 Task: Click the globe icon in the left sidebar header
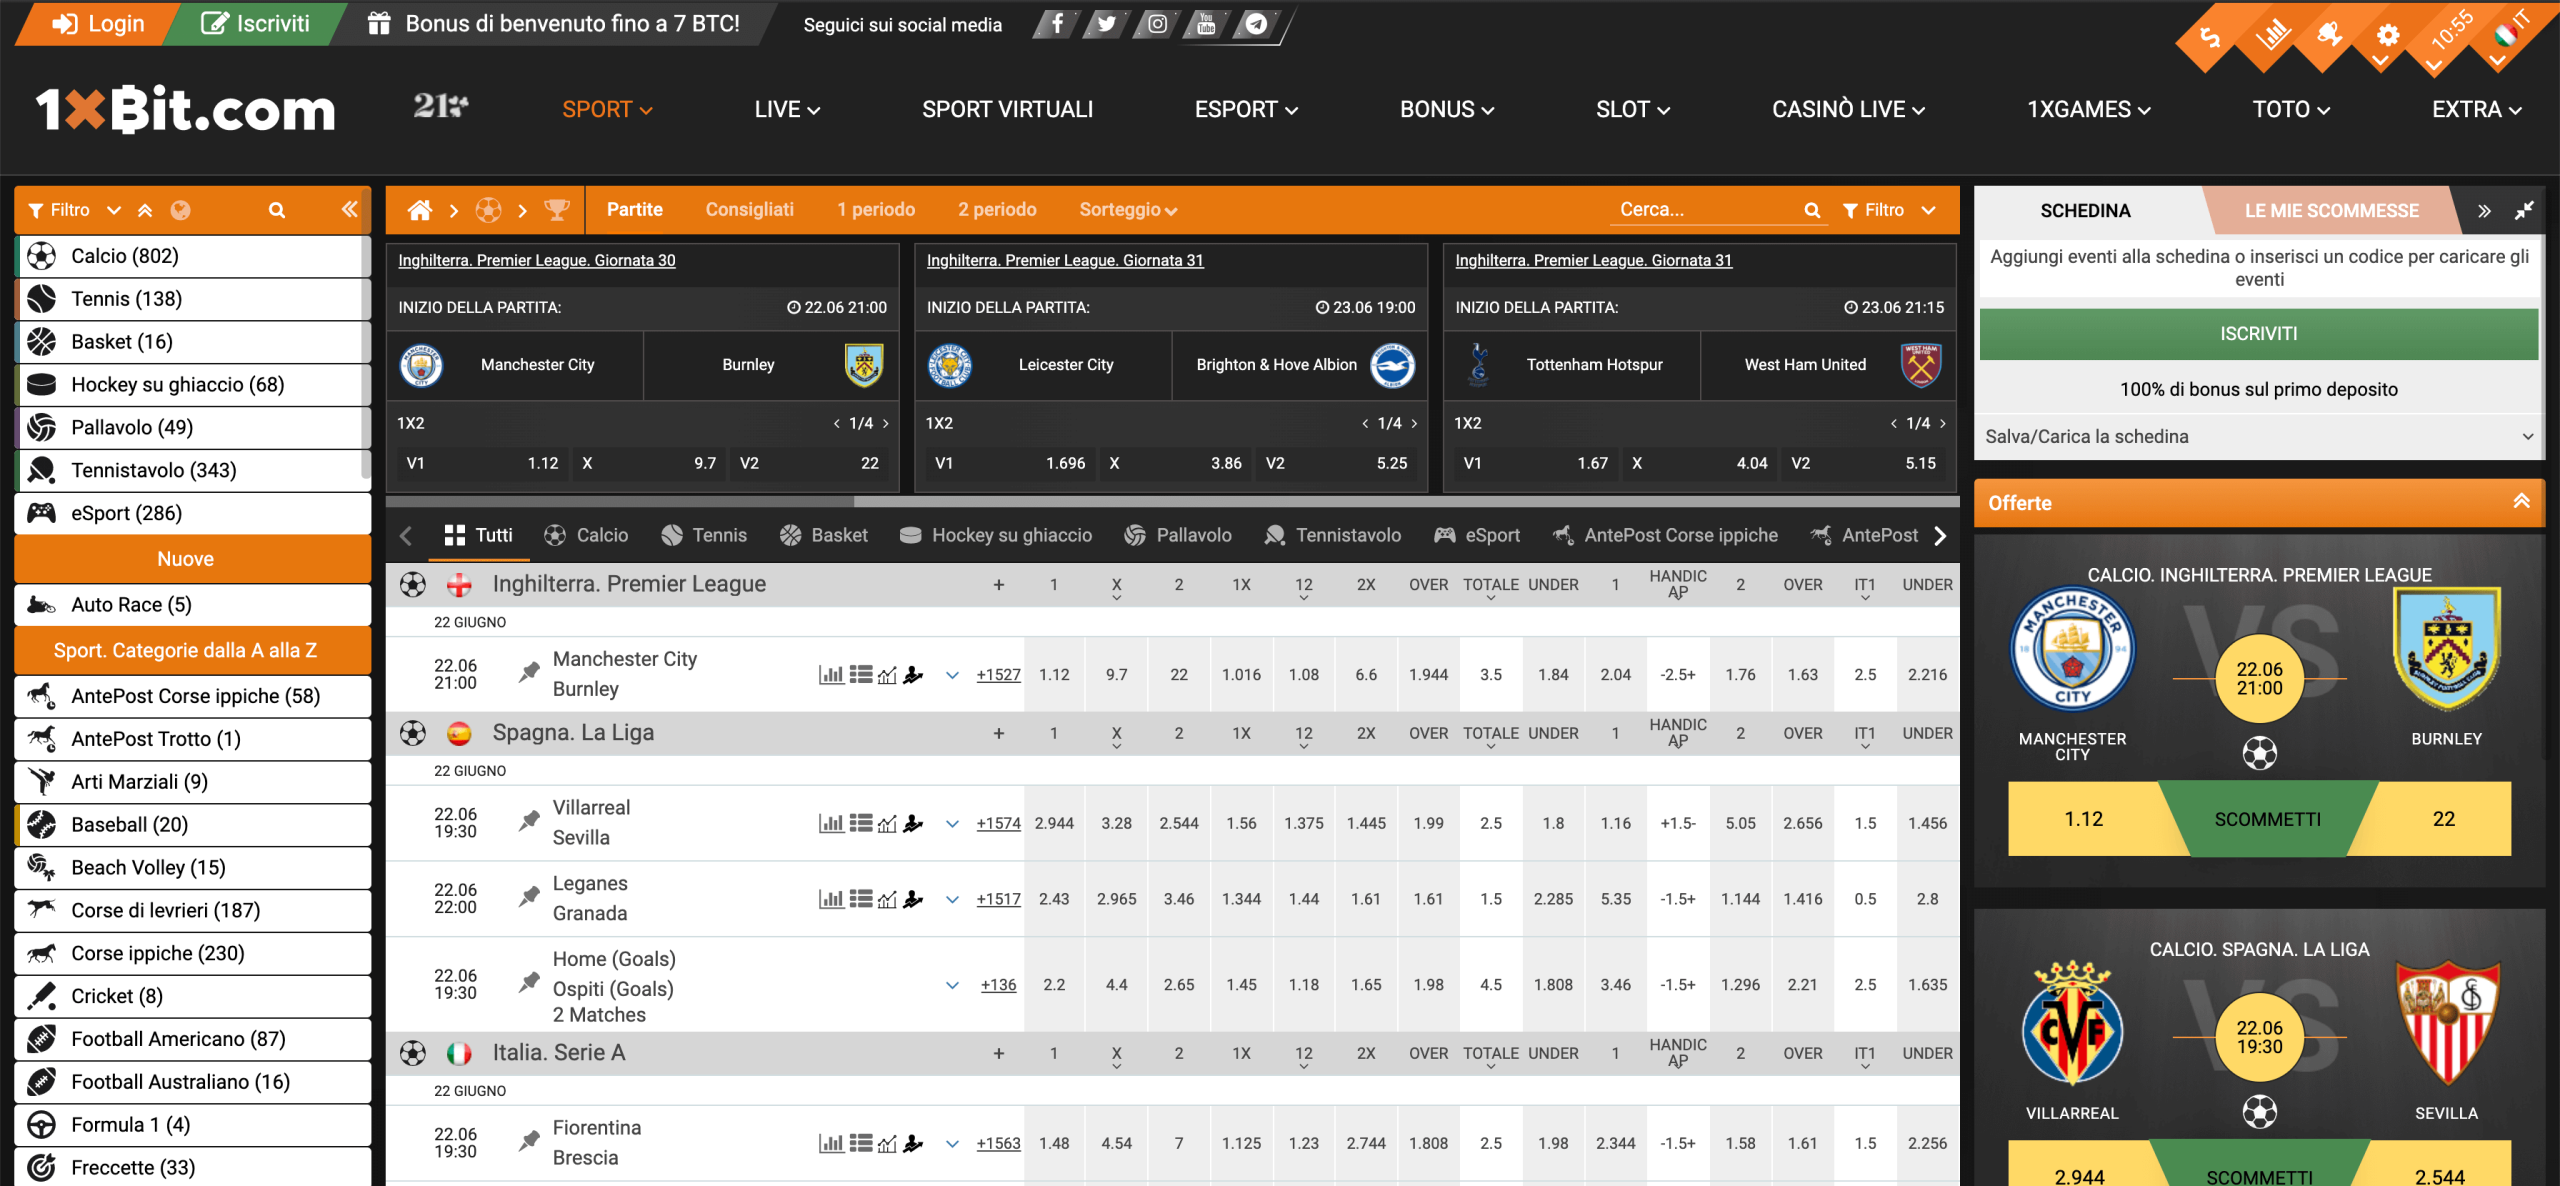click(x=180, y=210)
